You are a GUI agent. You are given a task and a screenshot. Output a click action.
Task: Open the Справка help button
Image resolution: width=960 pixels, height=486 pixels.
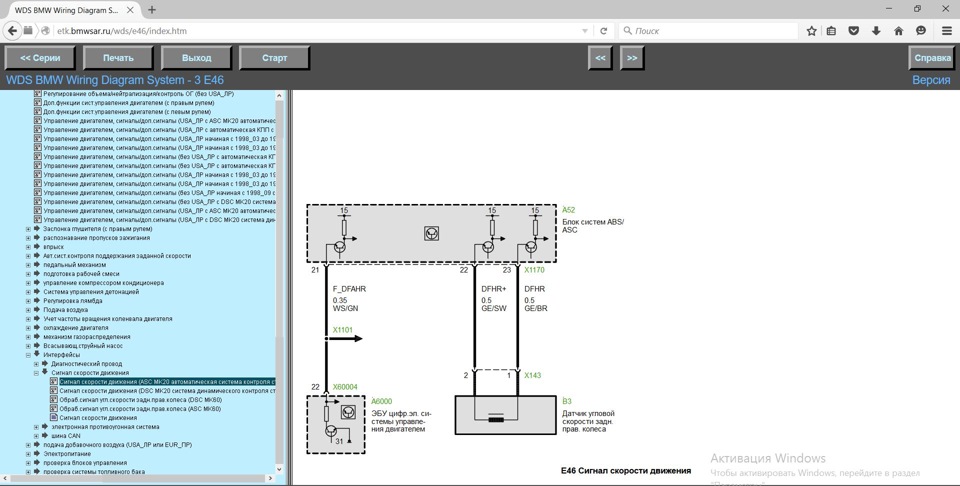932,58
